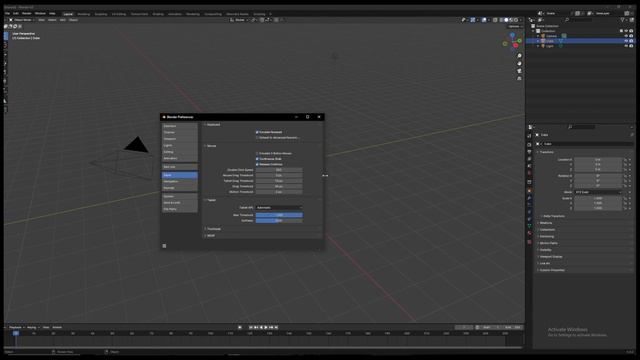Open Preferences hamburger menu icon

(164, 246)
